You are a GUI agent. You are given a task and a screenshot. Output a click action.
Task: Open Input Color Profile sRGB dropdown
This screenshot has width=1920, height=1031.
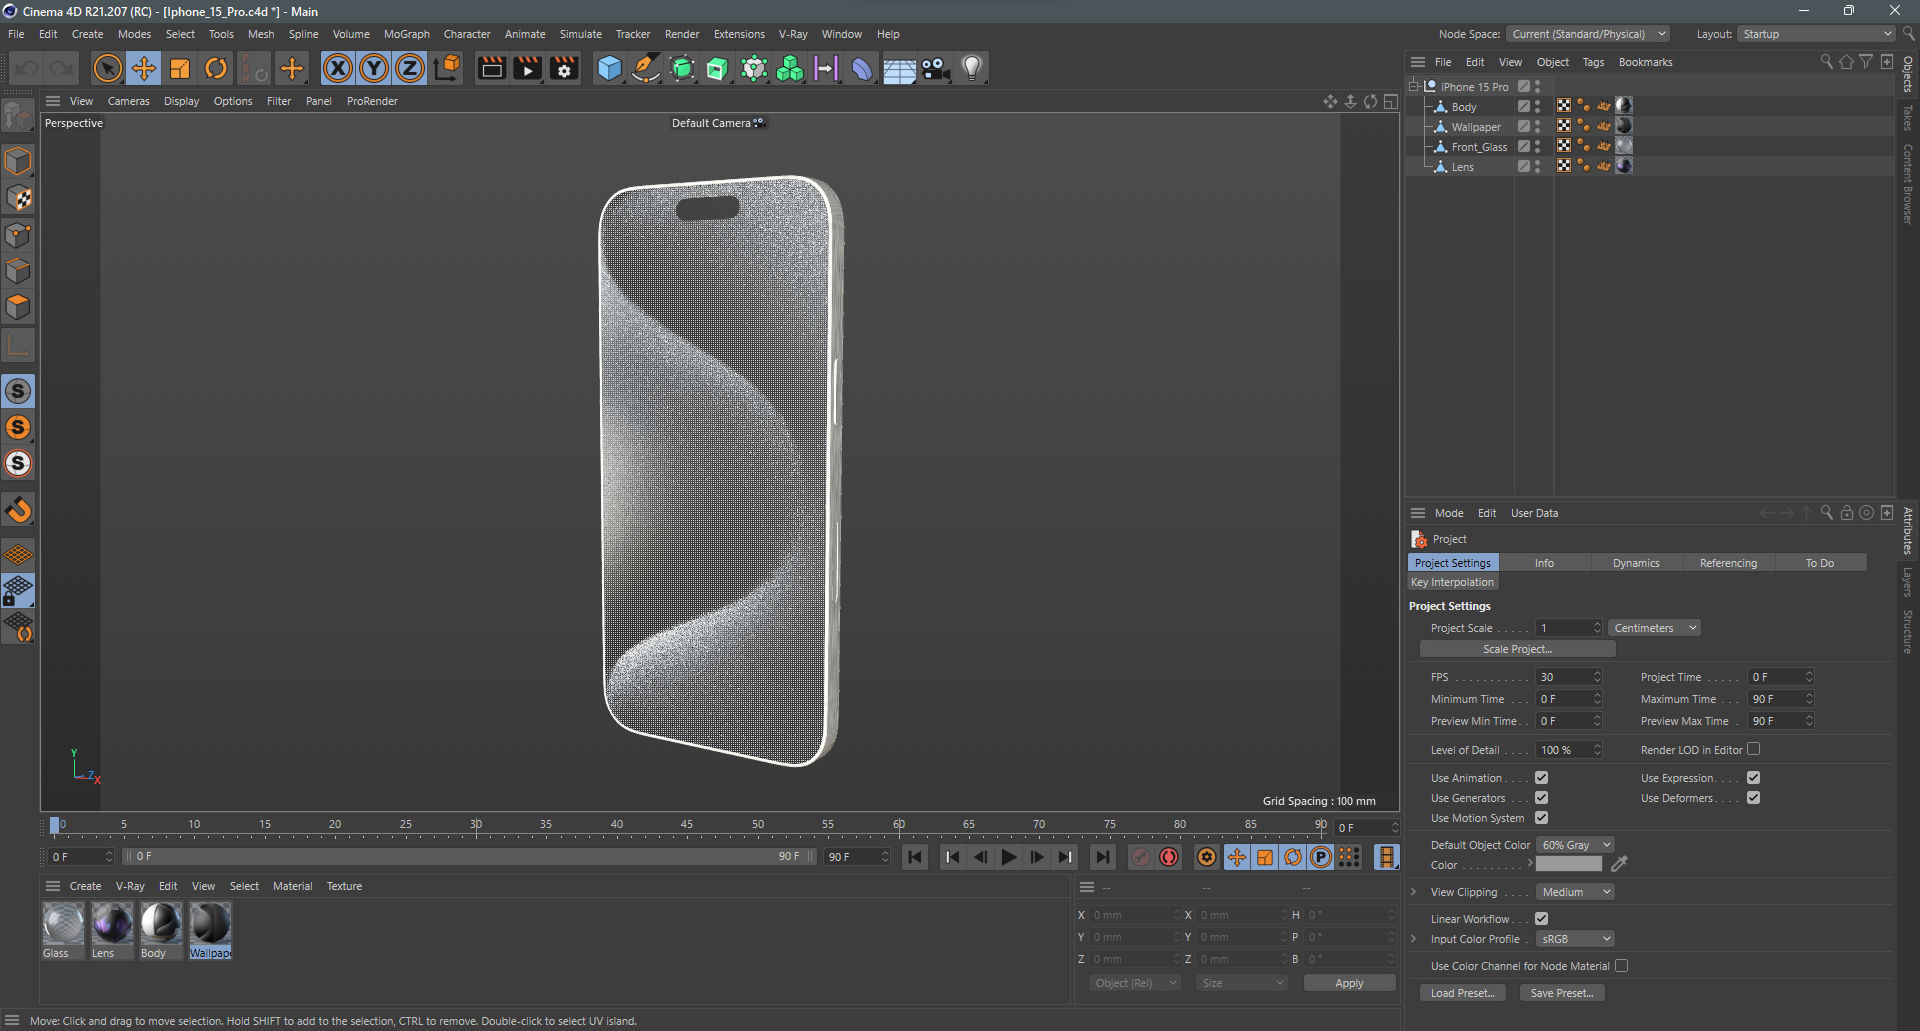[1575, 939]
